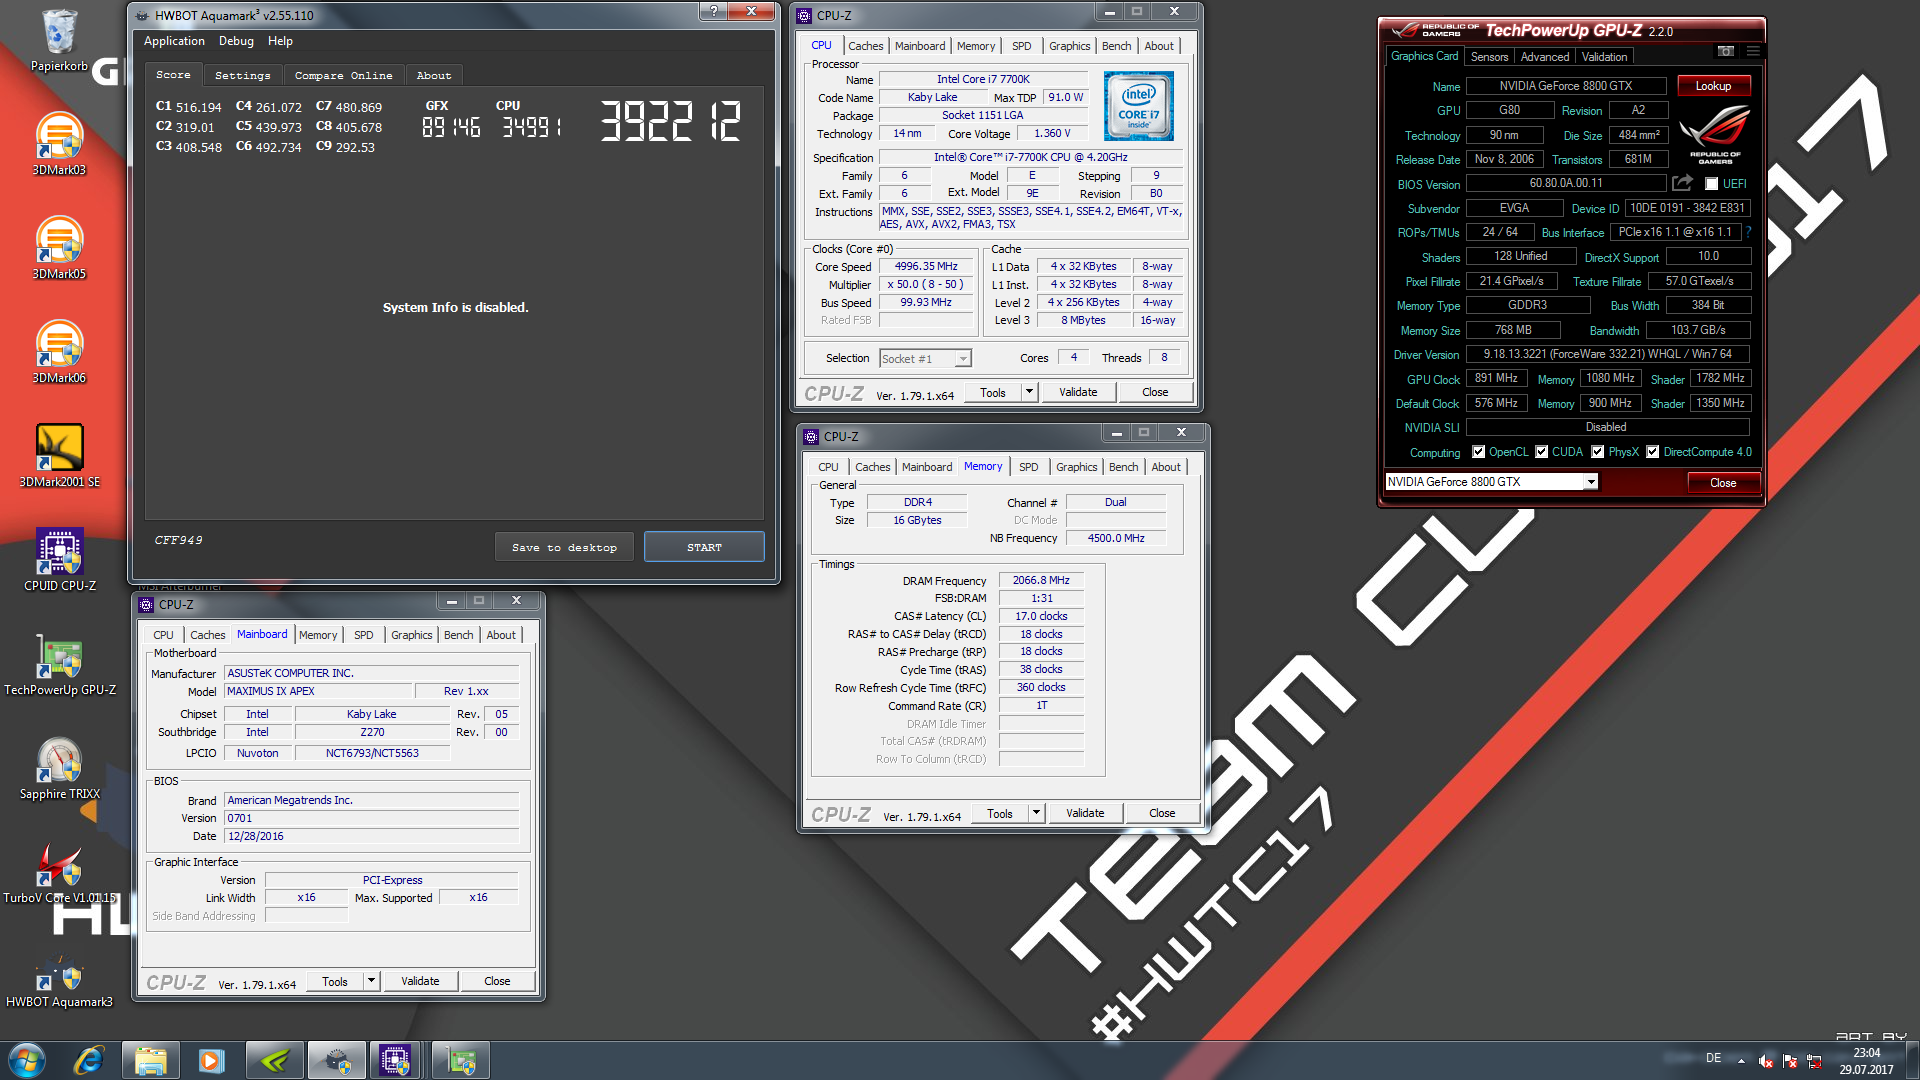Screen dimensions: 1920x1080
Task: Click Validate in top CPU-Z window
Action: coord(1078,392)
